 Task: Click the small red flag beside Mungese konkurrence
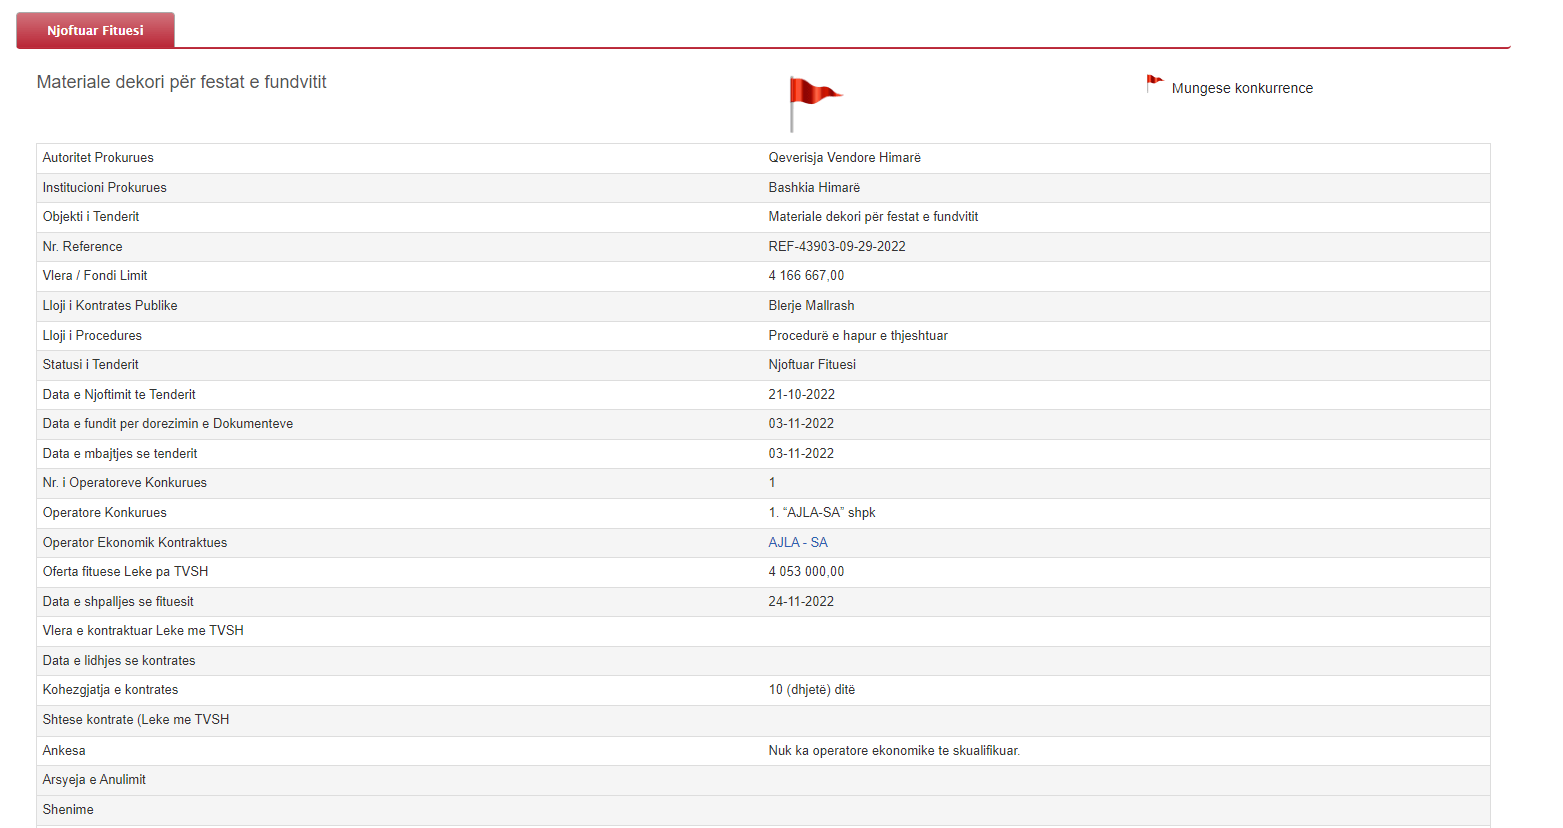pyautogui.click(x=1154, y=83)
